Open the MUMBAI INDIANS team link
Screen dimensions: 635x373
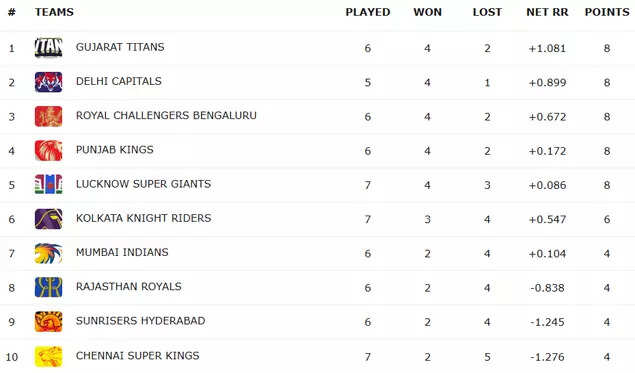click(122, 252)
